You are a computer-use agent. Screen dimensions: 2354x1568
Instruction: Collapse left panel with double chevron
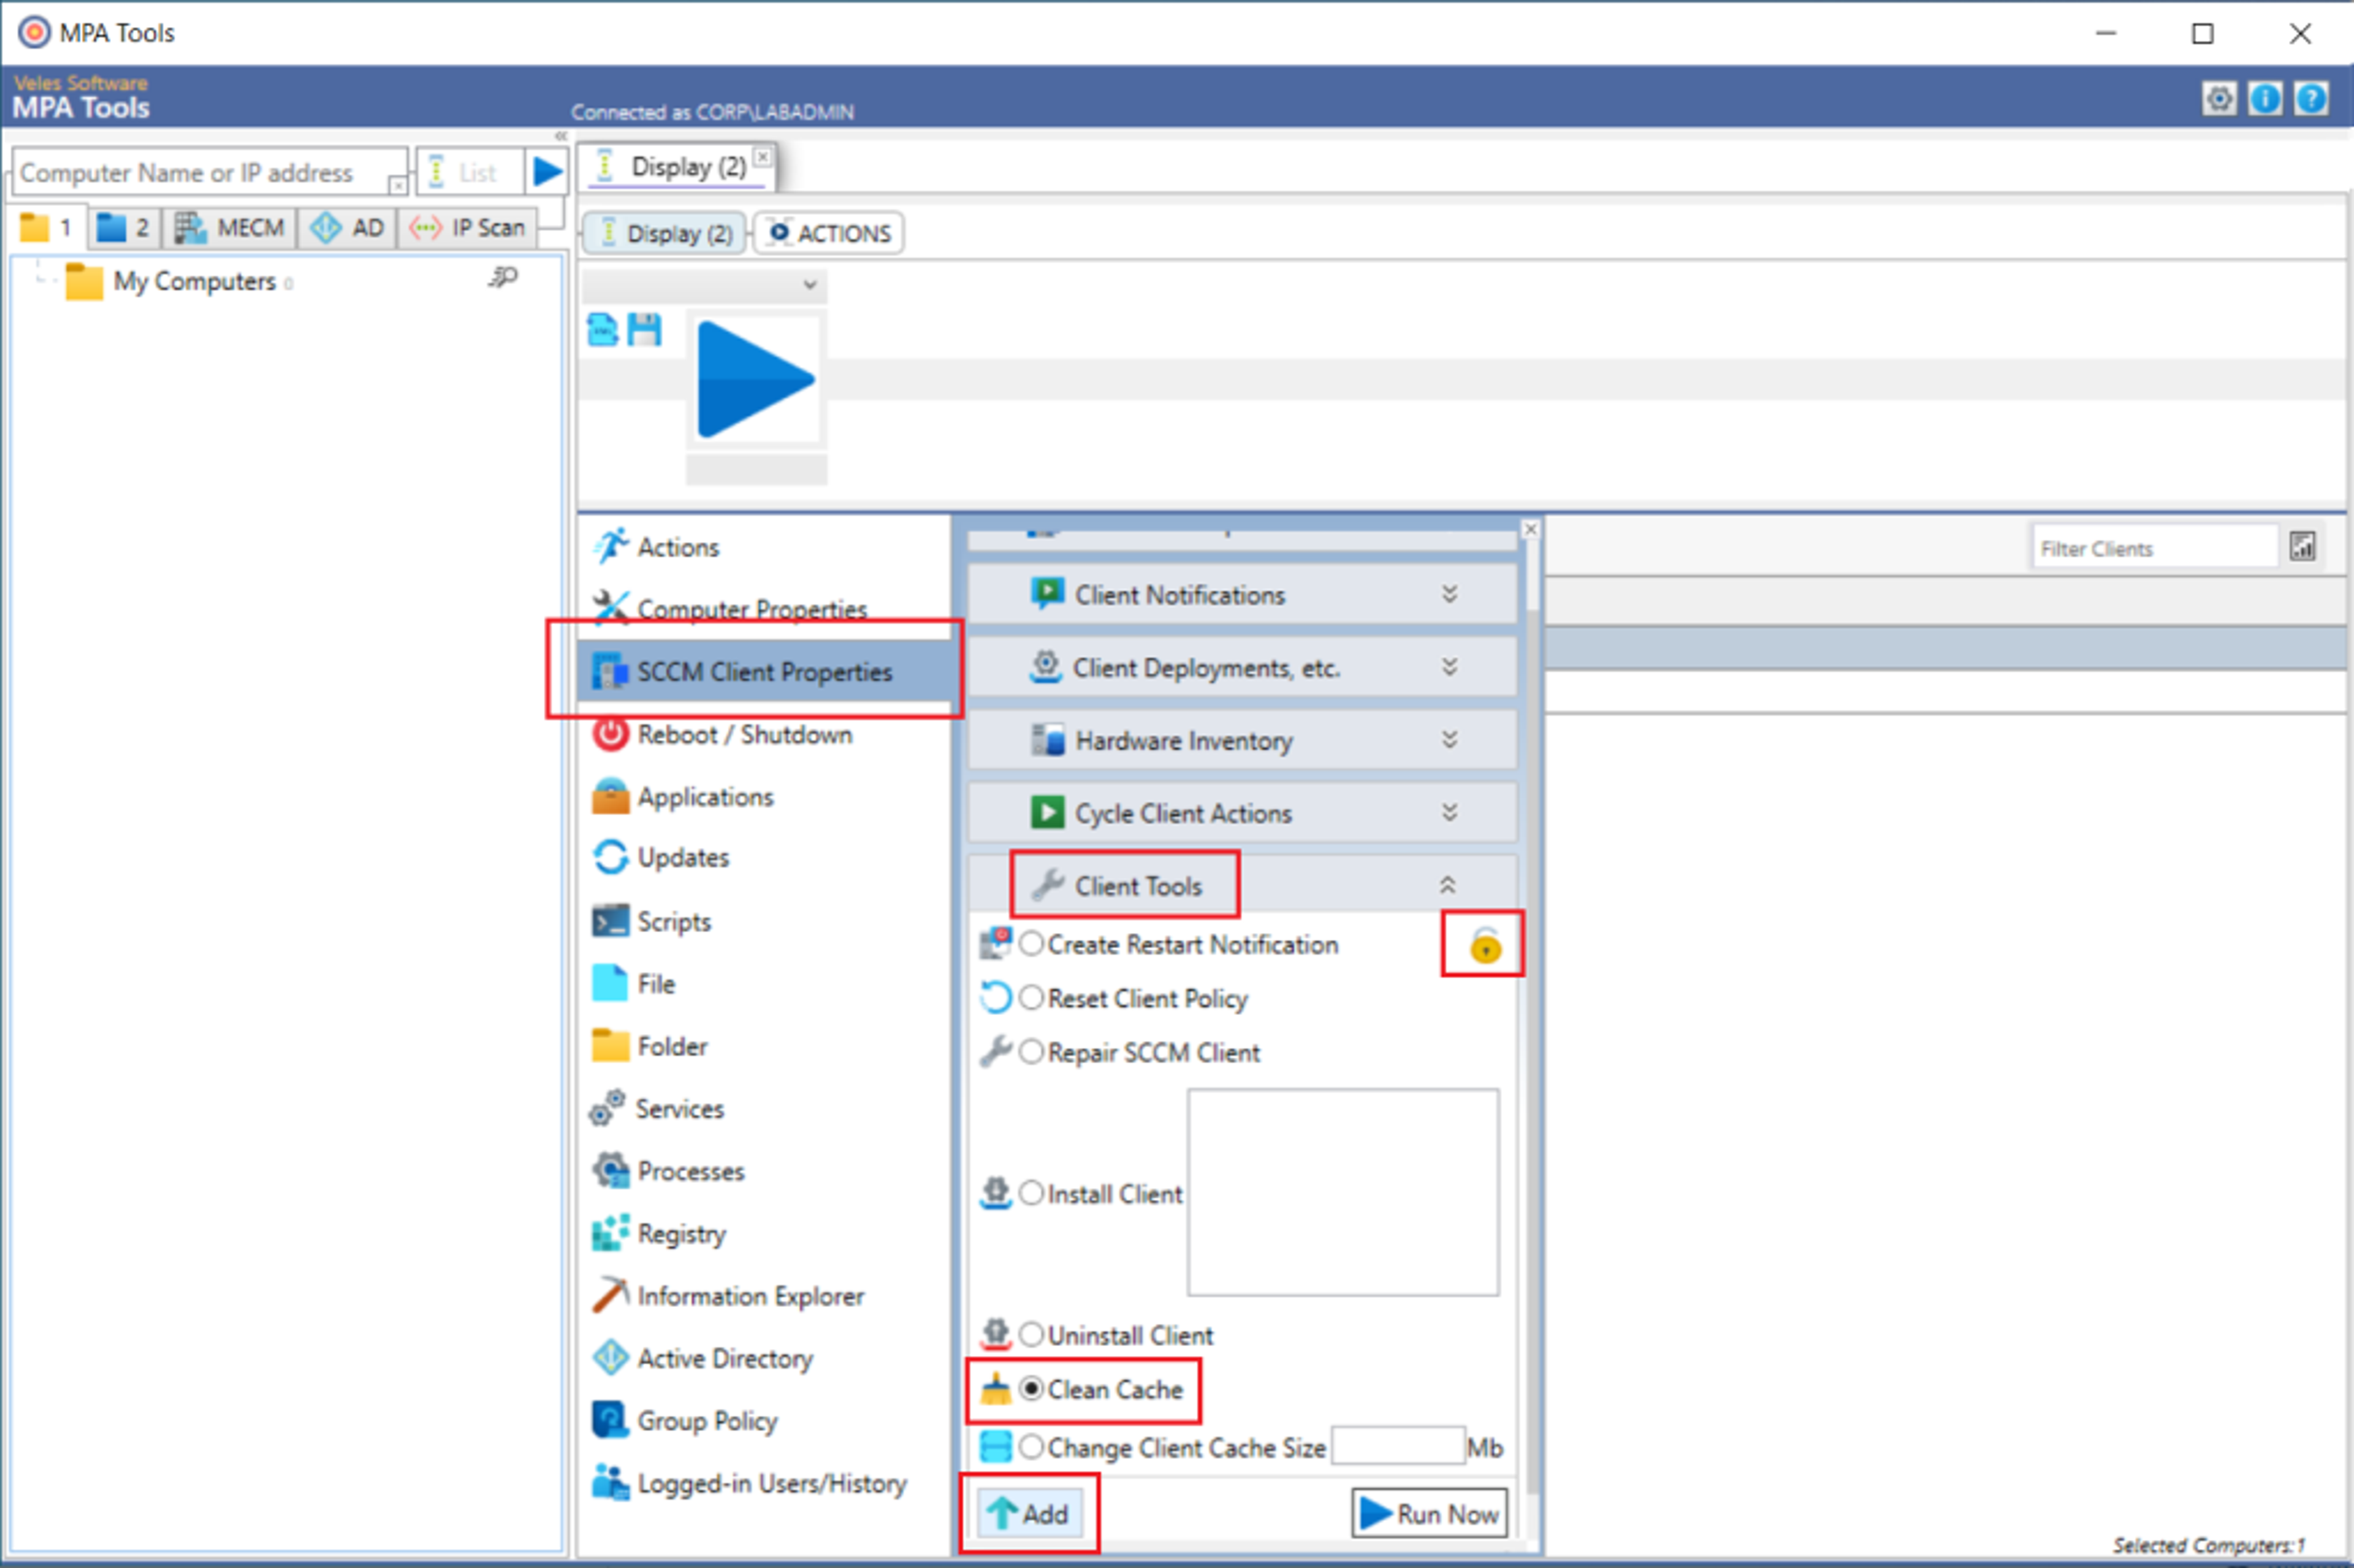[561, 136]
